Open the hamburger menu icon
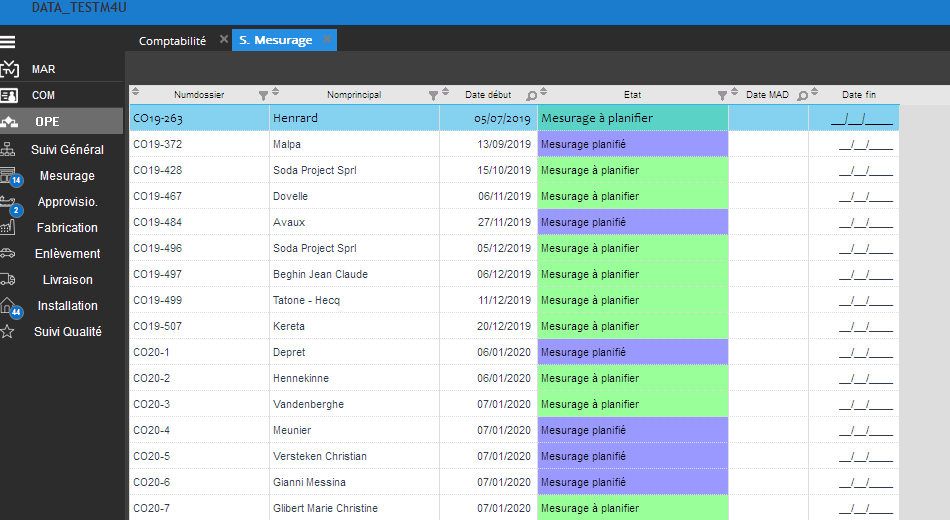The height and width of the screenshot is (520, 950). (9, 42)
